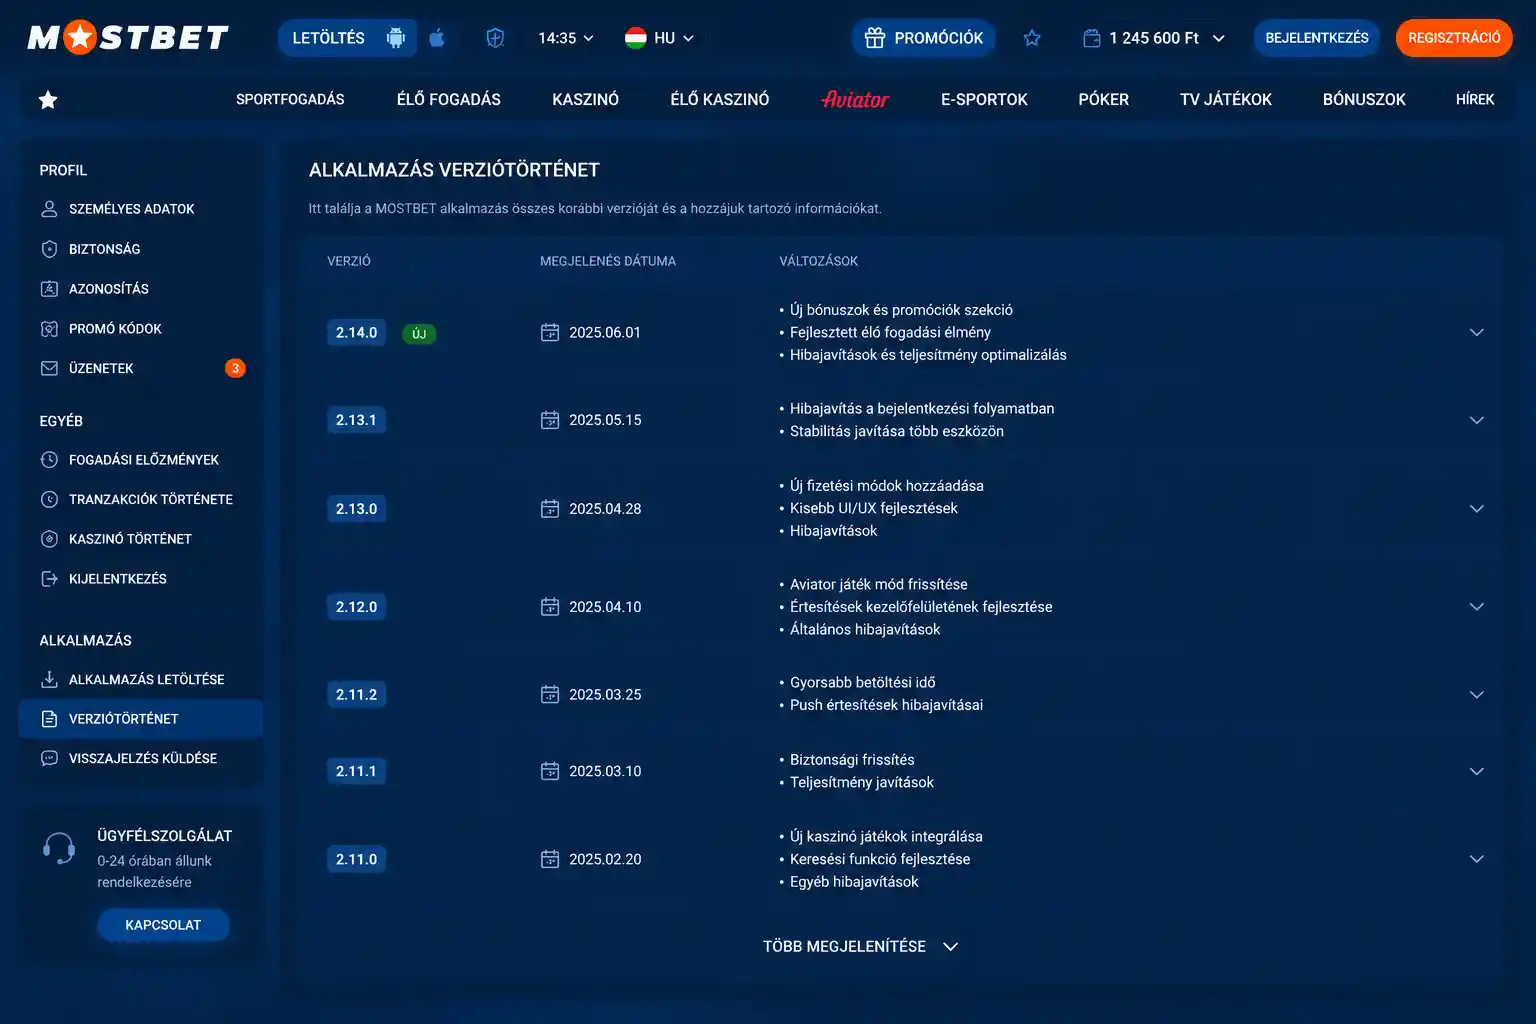Viewport: 1536px width, 1024px height.
Task: Open BIZTONSÁG in sidebar
Action: pos(140,249)
